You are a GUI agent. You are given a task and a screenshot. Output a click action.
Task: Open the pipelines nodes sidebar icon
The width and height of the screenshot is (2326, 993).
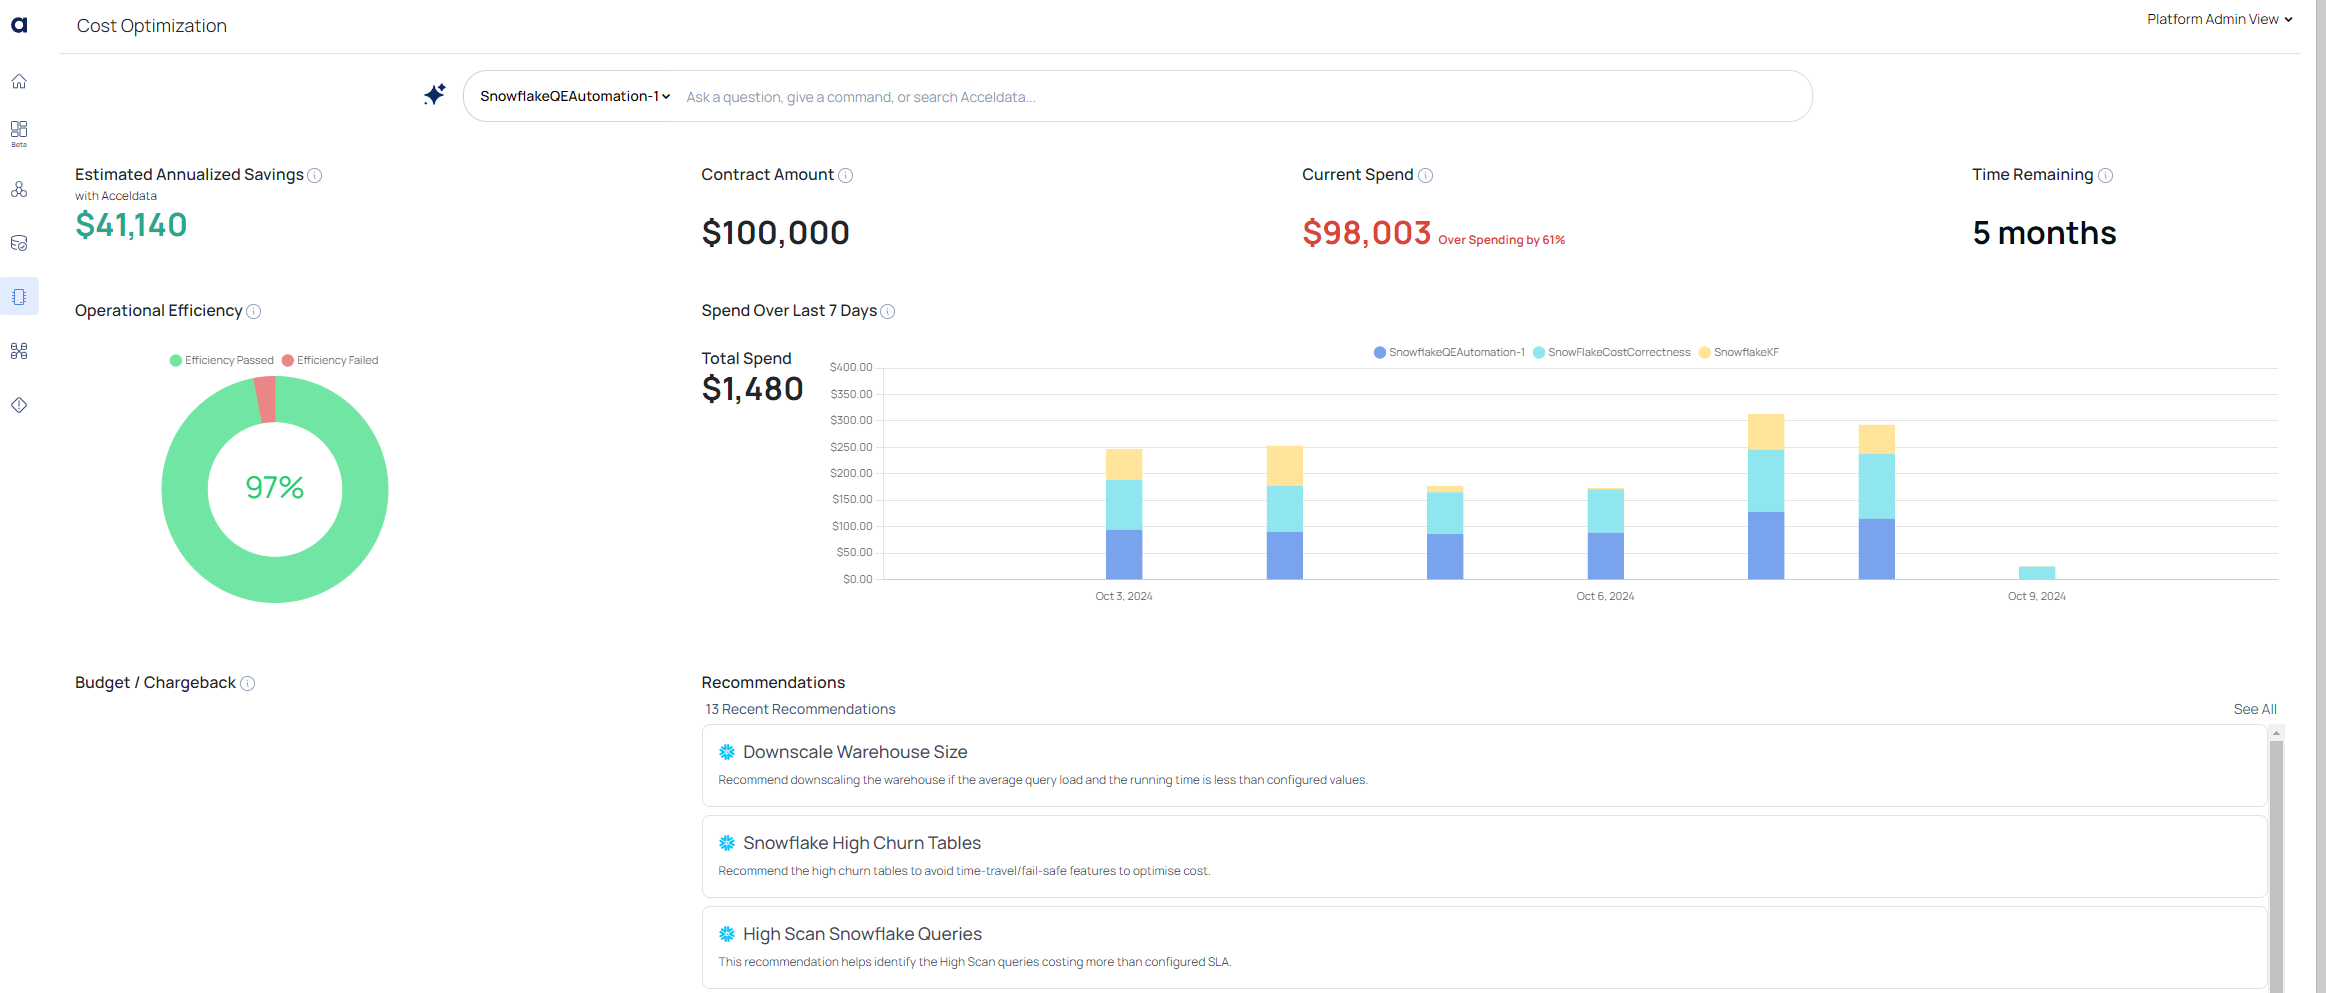19,351
